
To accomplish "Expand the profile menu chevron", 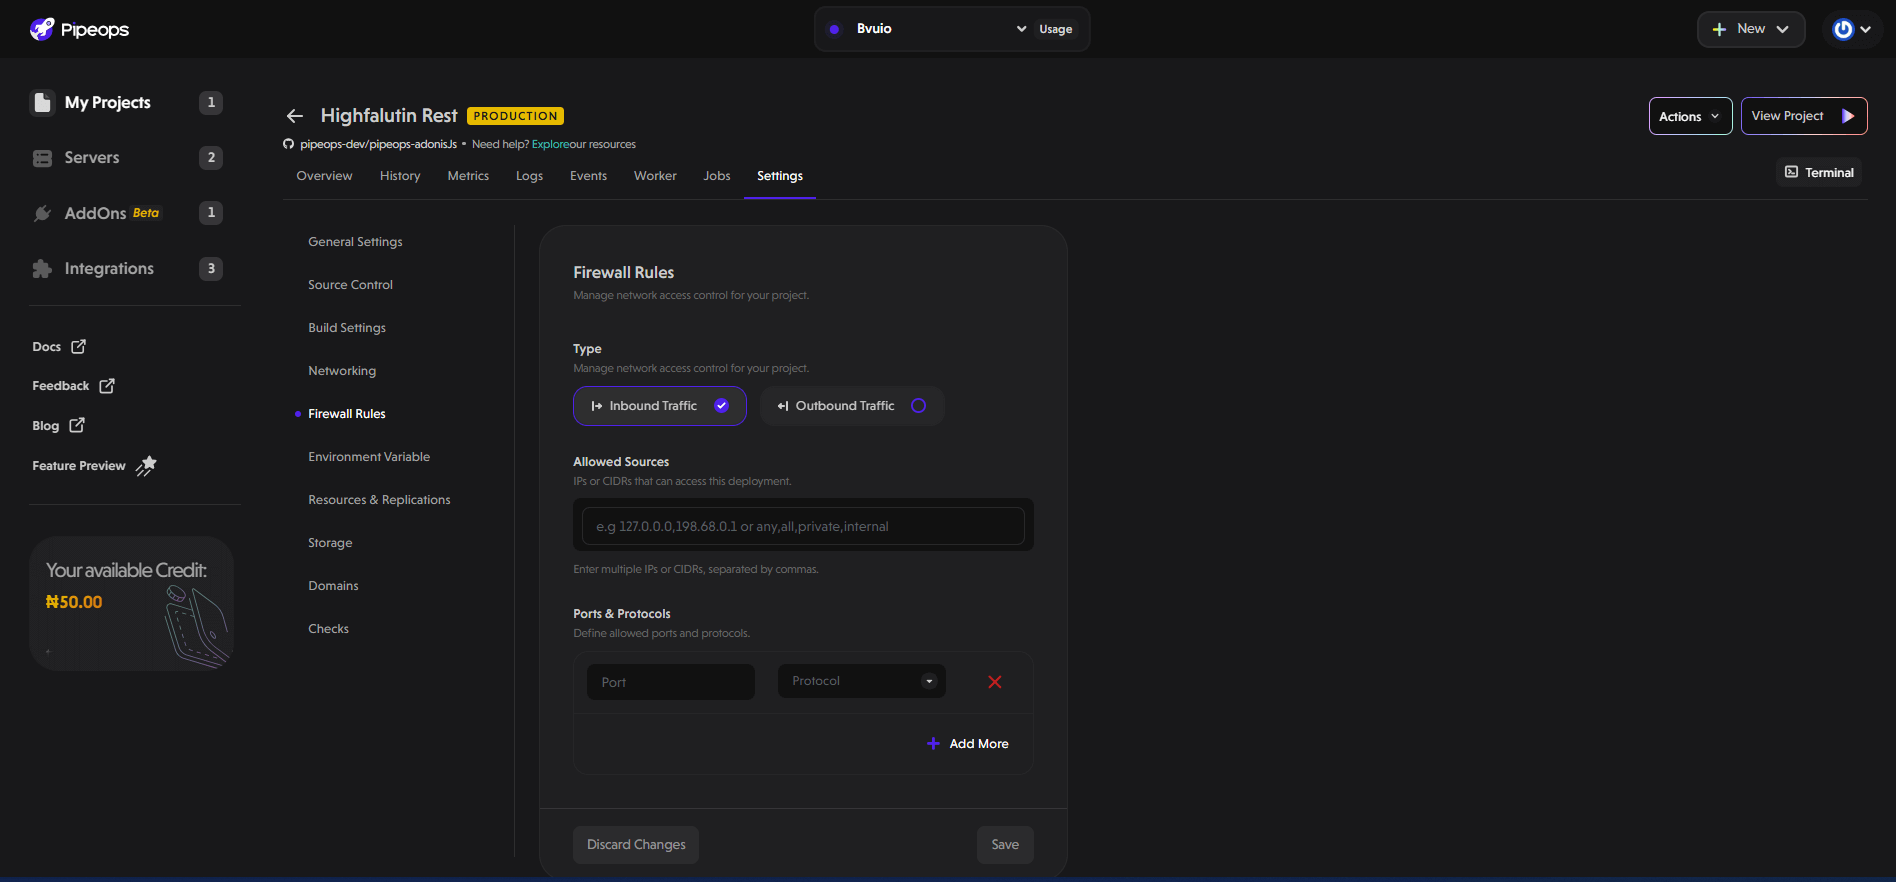I will tap(1866, 30).
